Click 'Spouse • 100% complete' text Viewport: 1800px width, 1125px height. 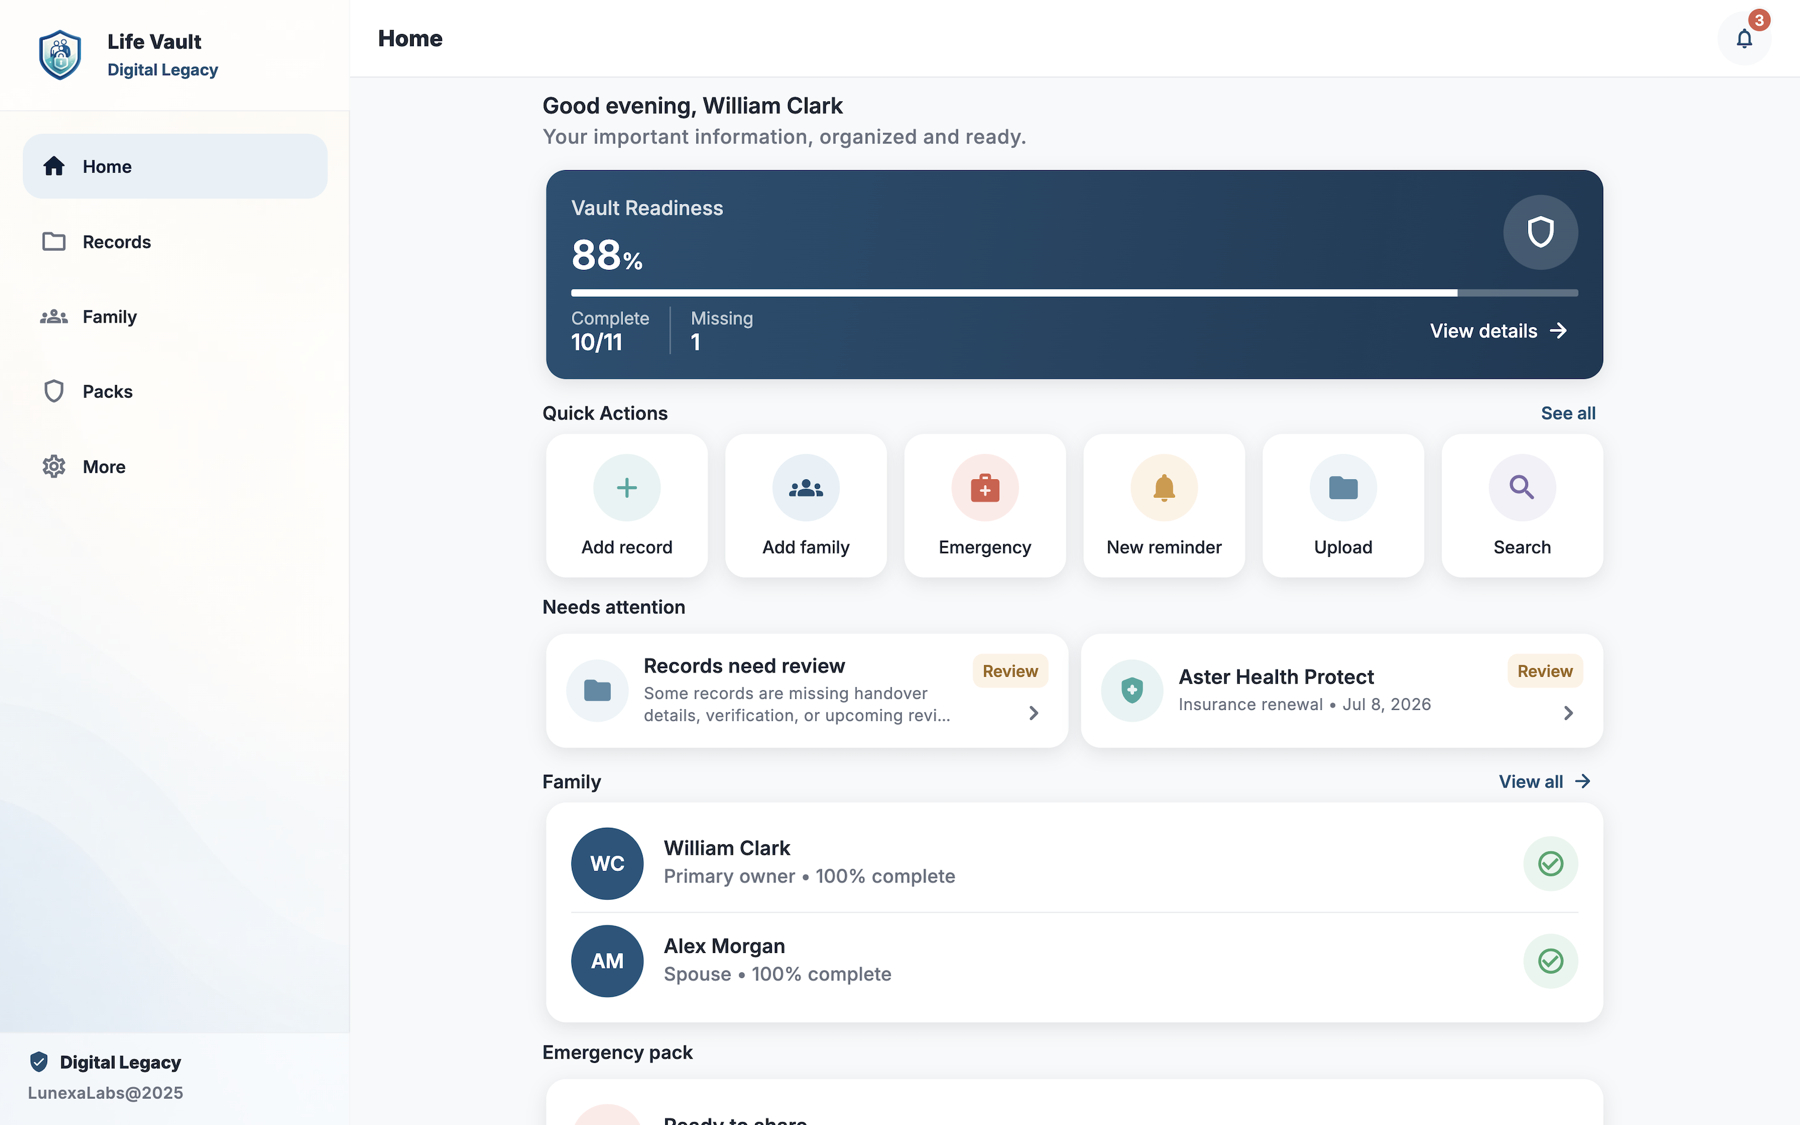777,975
